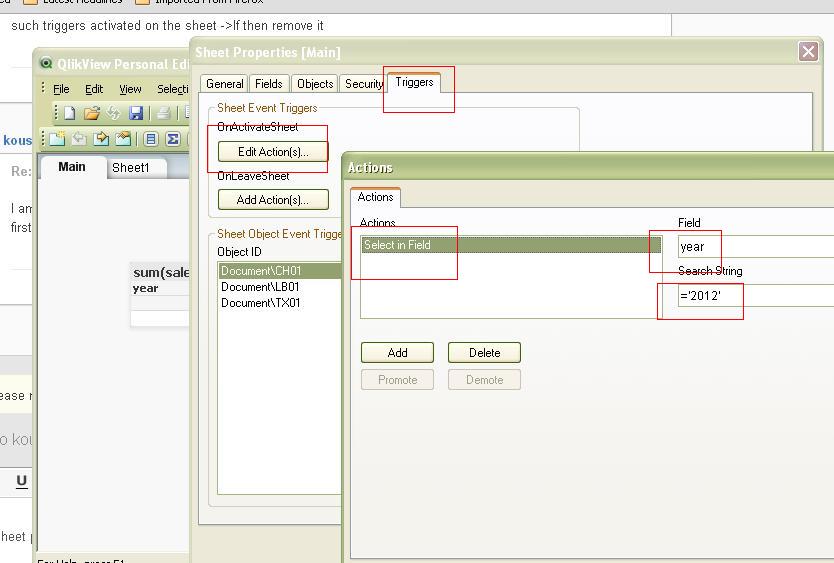Viewport: 834px width, 563px height.
Task: Click the Add Sheet icon with star
Action: [x=56, y=139]
